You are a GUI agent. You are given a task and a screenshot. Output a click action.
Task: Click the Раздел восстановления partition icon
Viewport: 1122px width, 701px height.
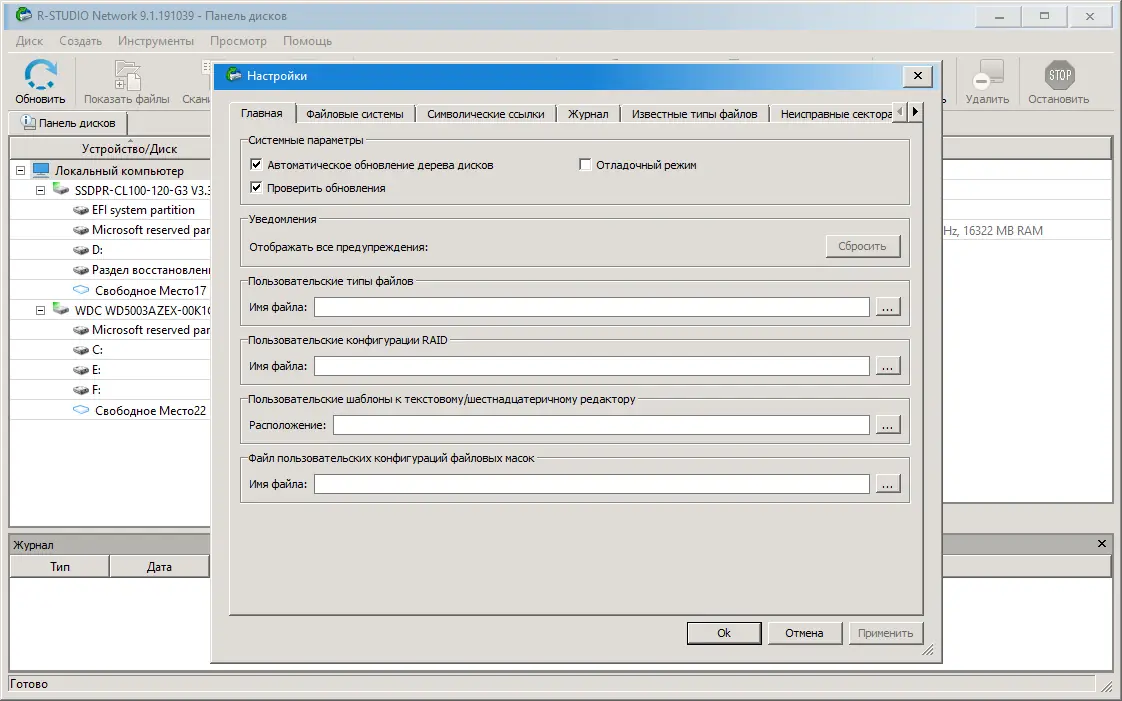(x=81, y=270)
